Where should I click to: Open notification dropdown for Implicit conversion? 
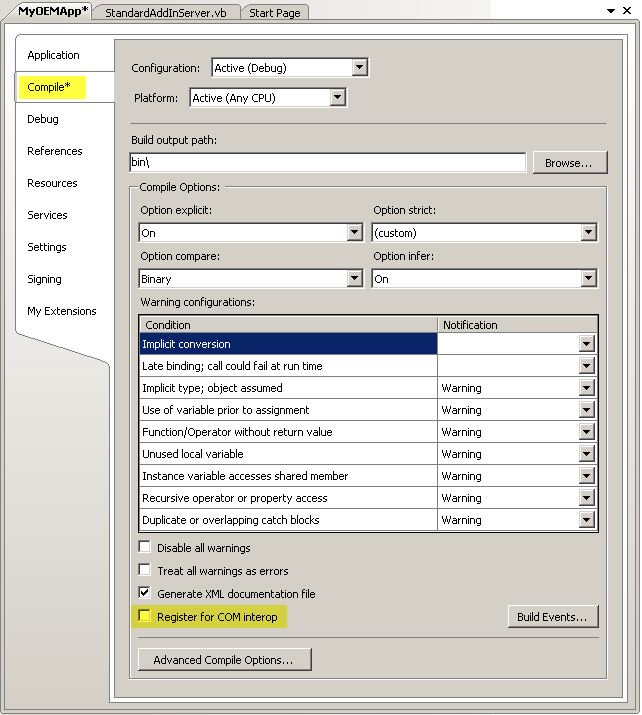587,344
